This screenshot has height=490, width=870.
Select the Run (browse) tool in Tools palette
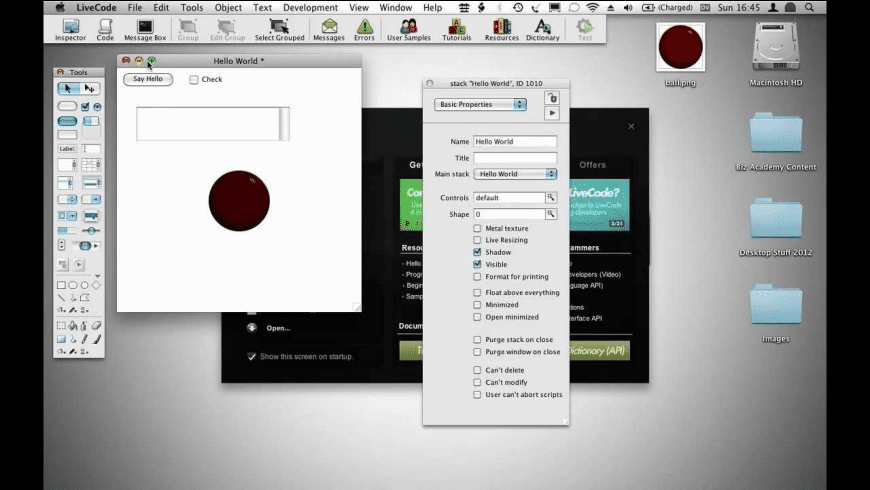(x=68, y=88)
